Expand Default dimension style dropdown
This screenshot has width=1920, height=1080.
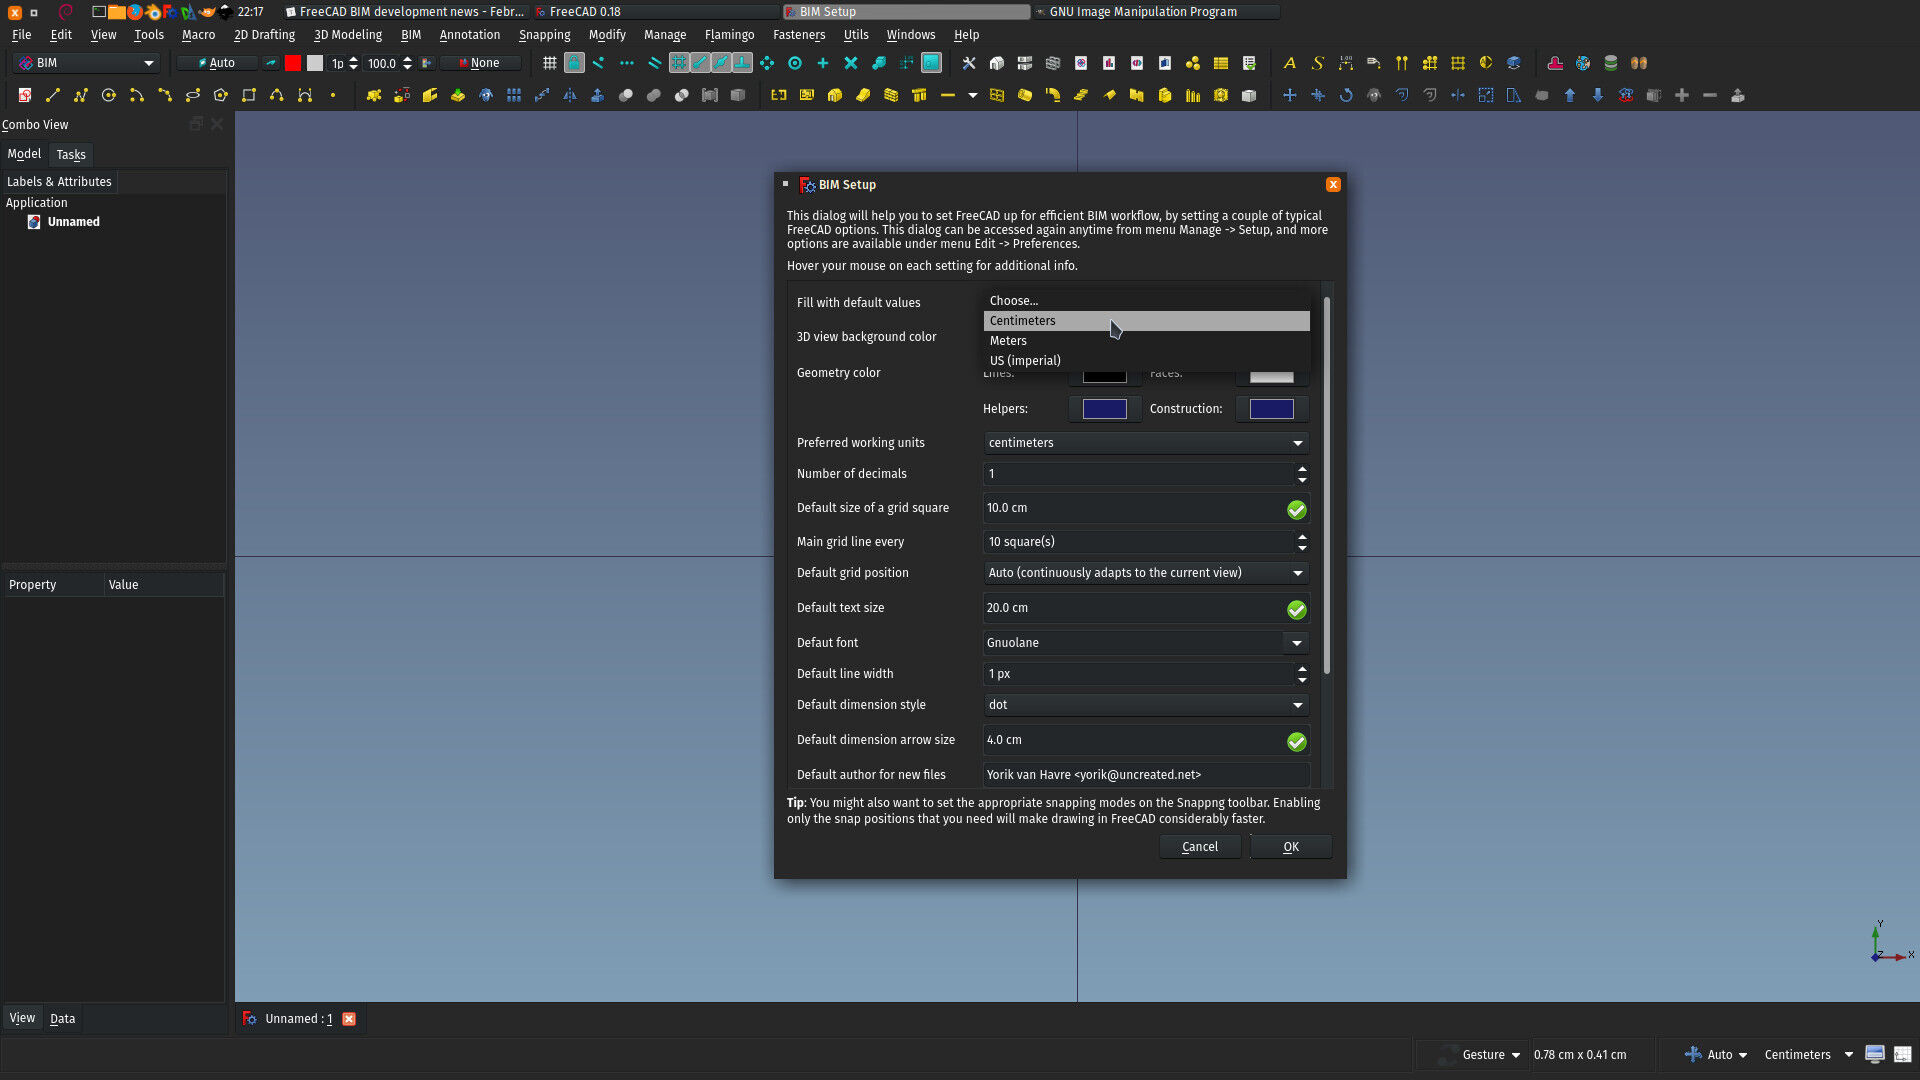click(1298, 704)
